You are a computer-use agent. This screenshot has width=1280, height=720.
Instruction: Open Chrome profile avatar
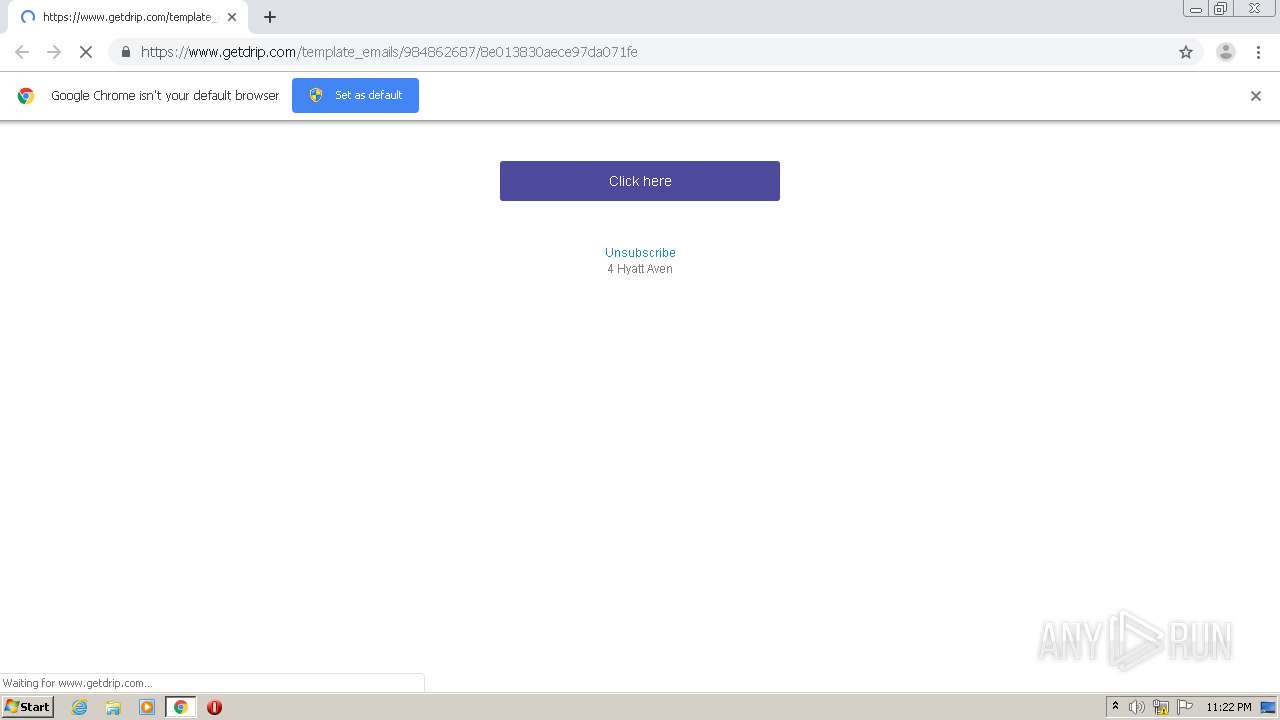point(1225,52)
